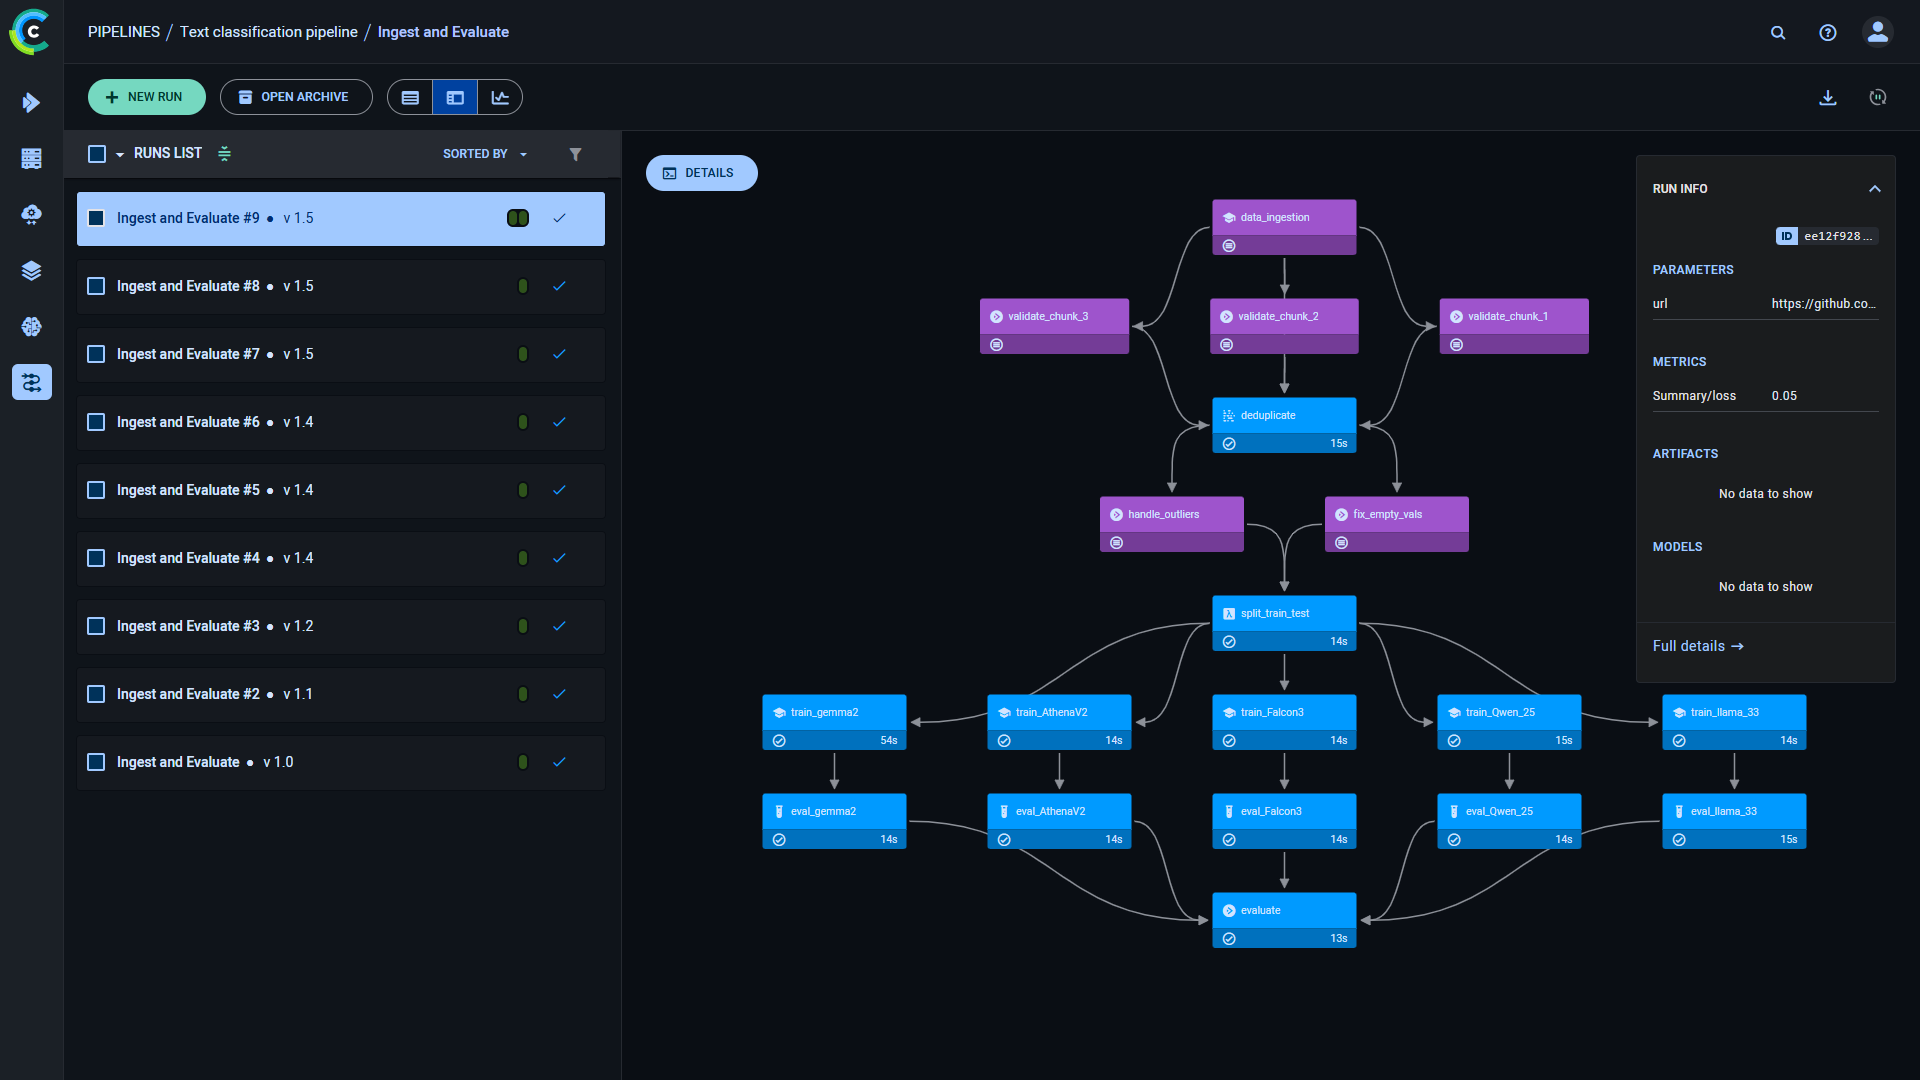Switch to table view
Image resolution: width=1920 pixels, height=1080 pixels.
tap(410, 98)
